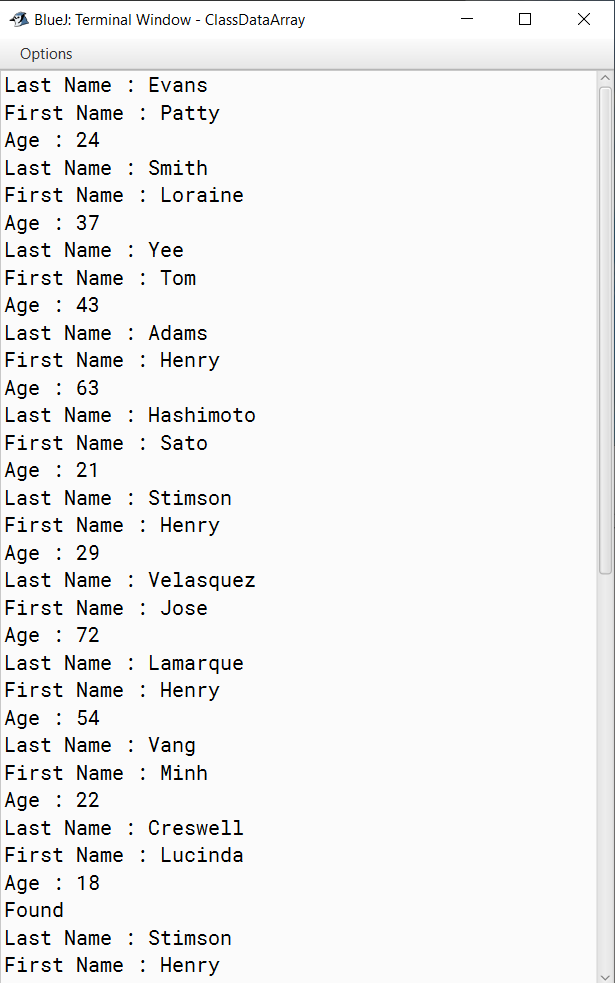
Task: Click the window title text ClassDataArray
Action: click(255, 20)
